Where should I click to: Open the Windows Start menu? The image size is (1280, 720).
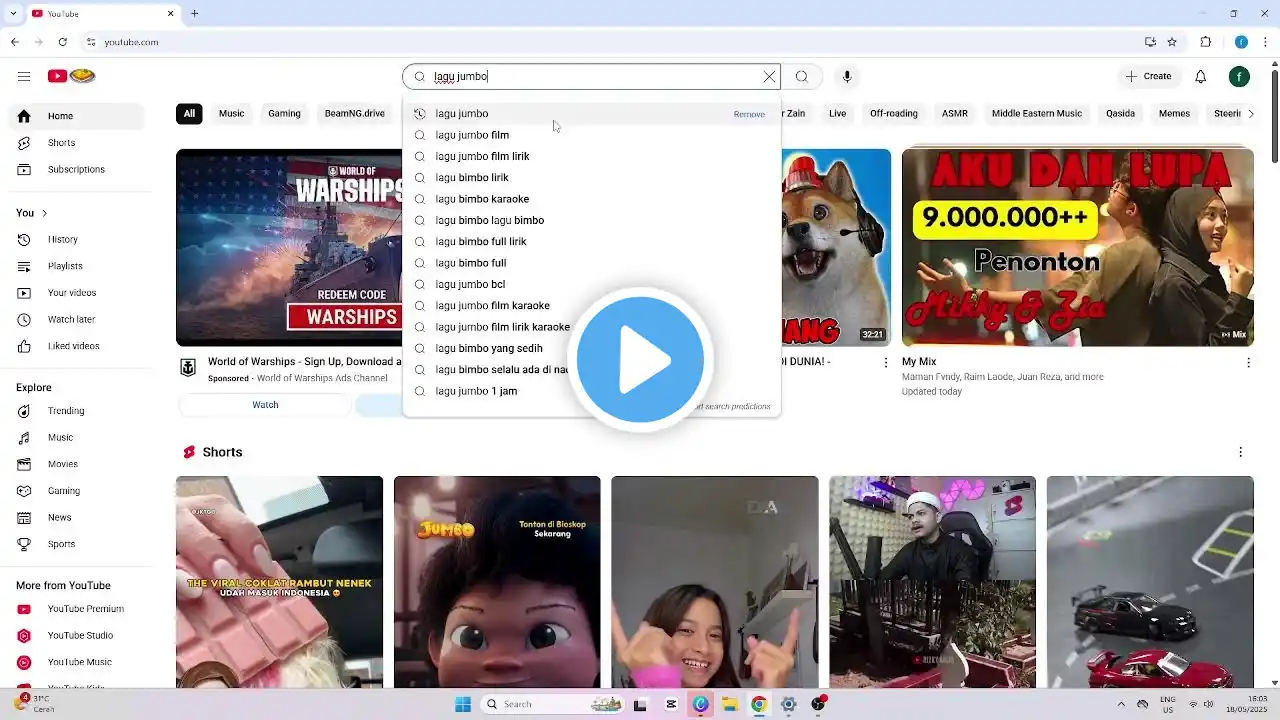coord(463,704)
